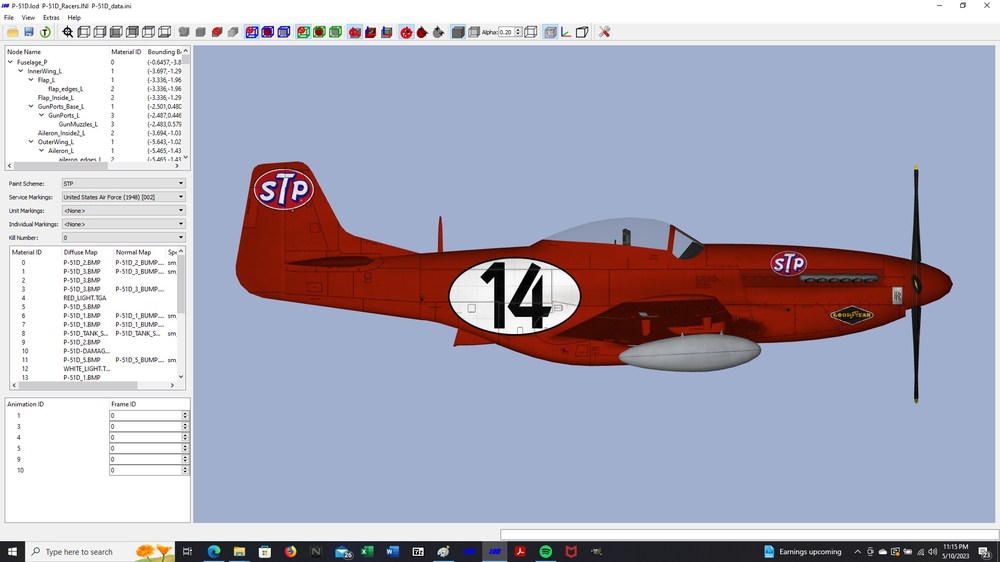The height and width of the screenshot is (562, 1000).
Task: Click the transparent cube icon left of Alpha
Action: click(473, 32)
